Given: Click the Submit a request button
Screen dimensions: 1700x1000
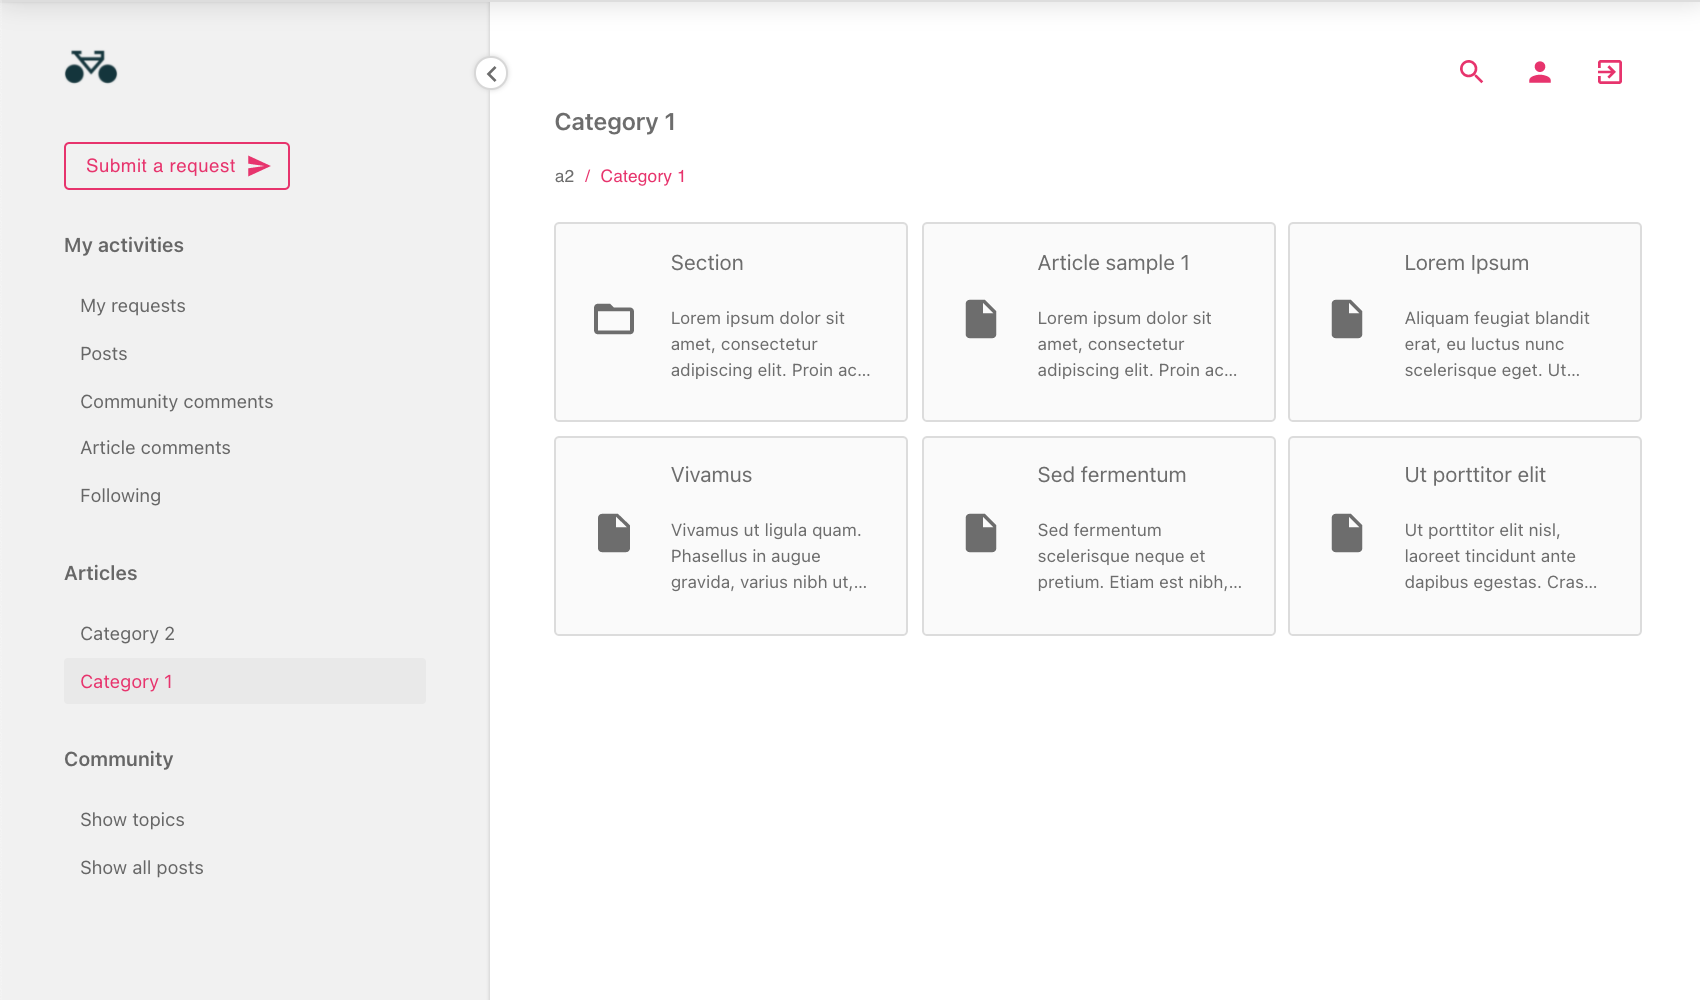Looking at the screenshot, I should coord(177,166).
